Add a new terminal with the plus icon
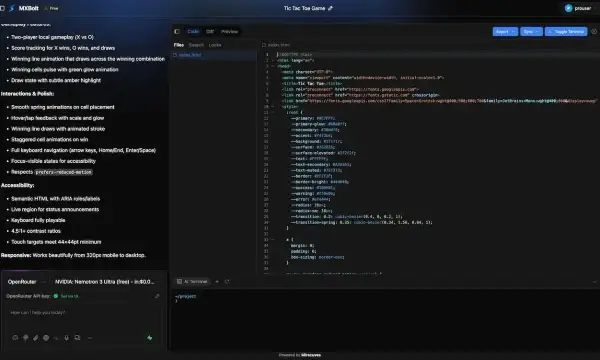 click(x=217, y=282)
